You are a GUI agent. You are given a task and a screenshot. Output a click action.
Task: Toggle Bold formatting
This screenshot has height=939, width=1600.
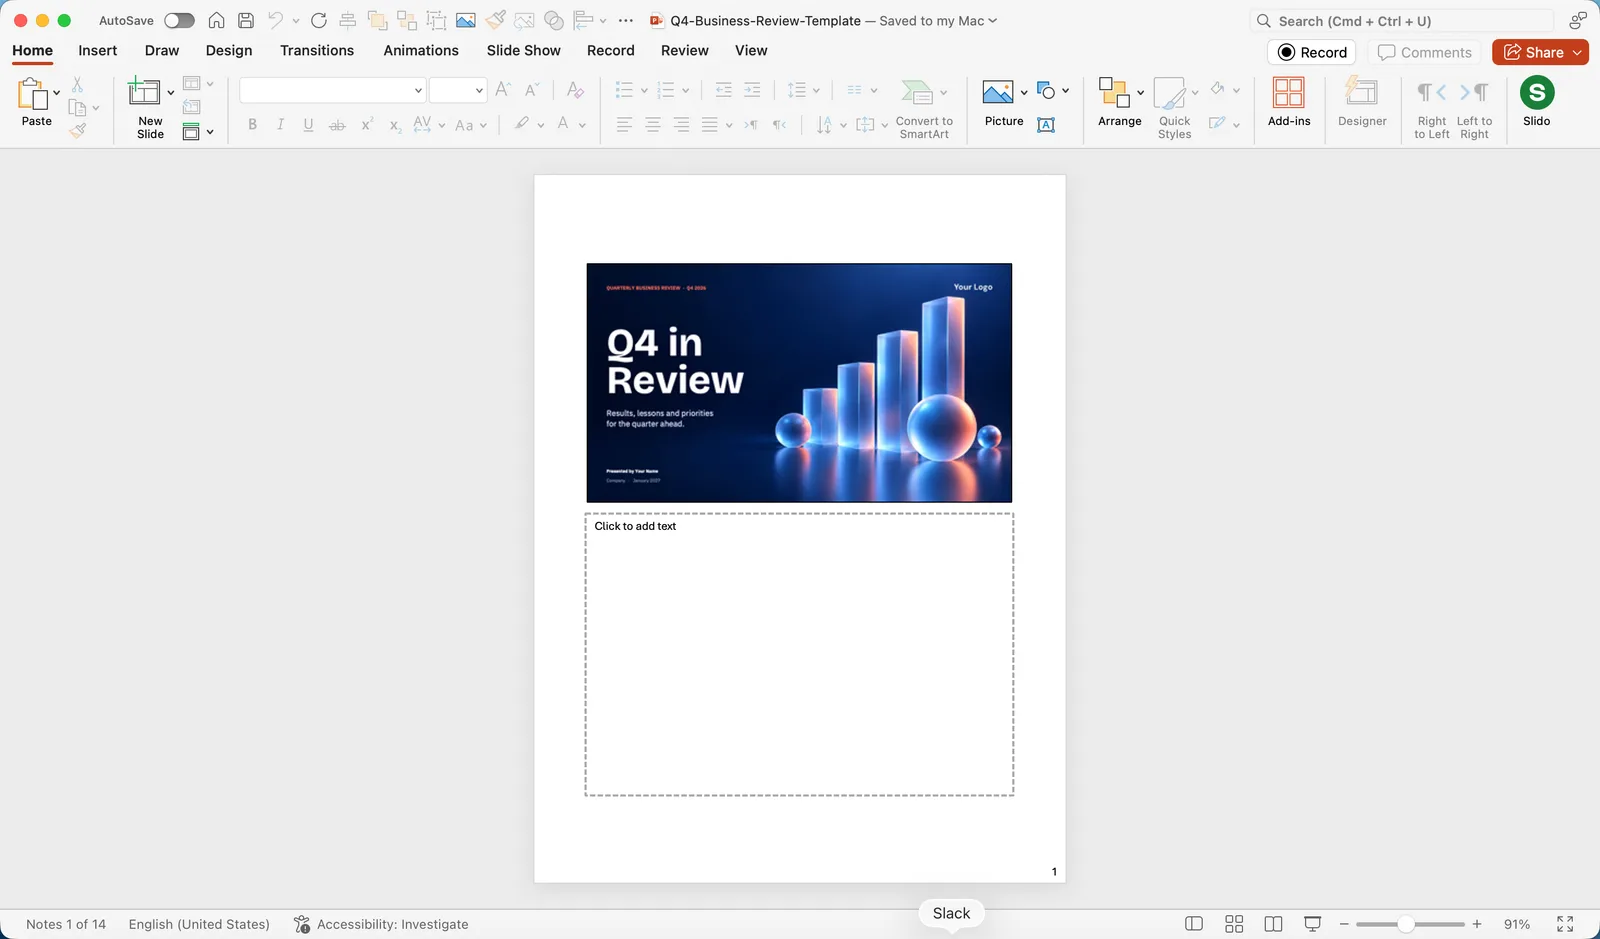[253, 125]
